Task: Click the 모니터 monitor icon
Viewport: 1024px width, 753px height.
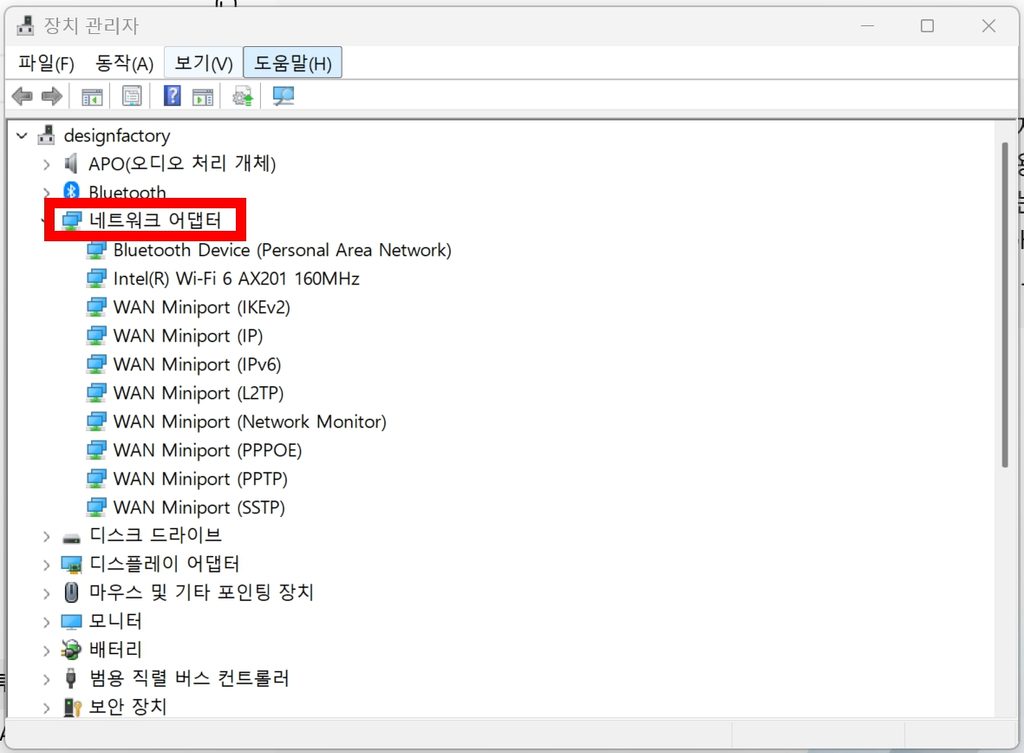Action: pos(71,621)
